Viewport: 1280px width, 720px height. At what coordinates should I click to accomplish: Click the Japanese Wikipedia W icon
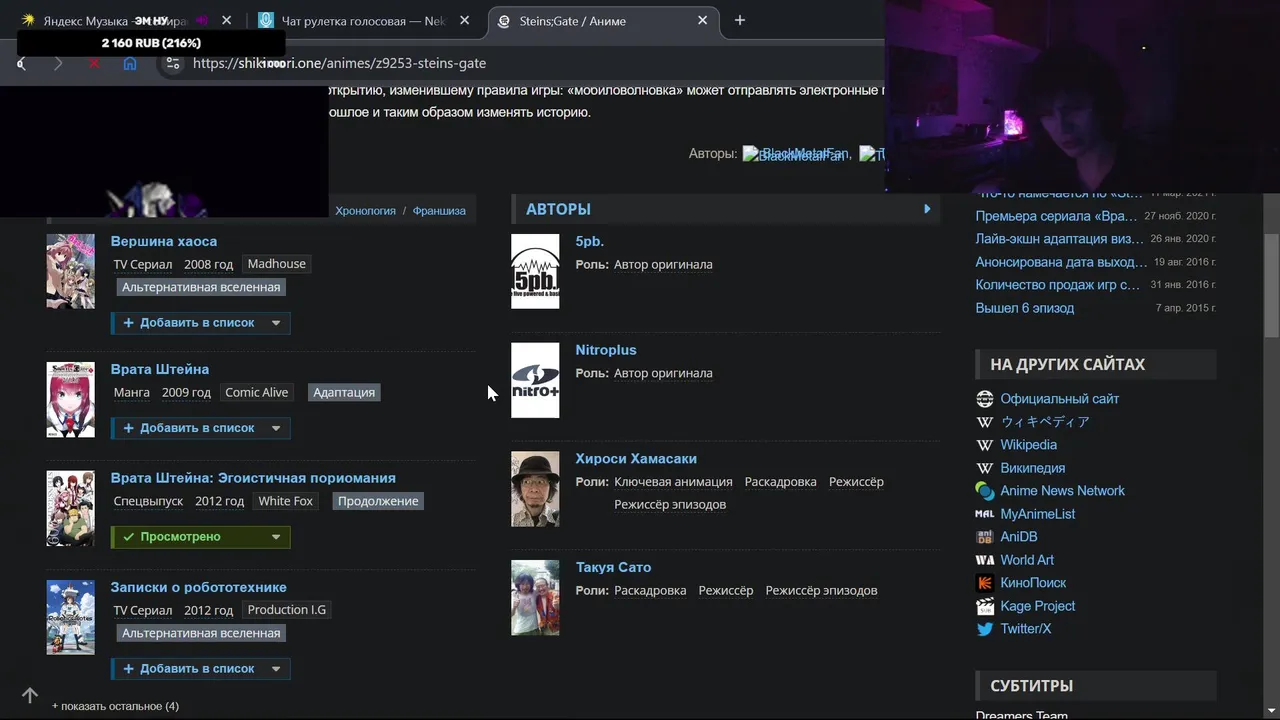(985, 422)
